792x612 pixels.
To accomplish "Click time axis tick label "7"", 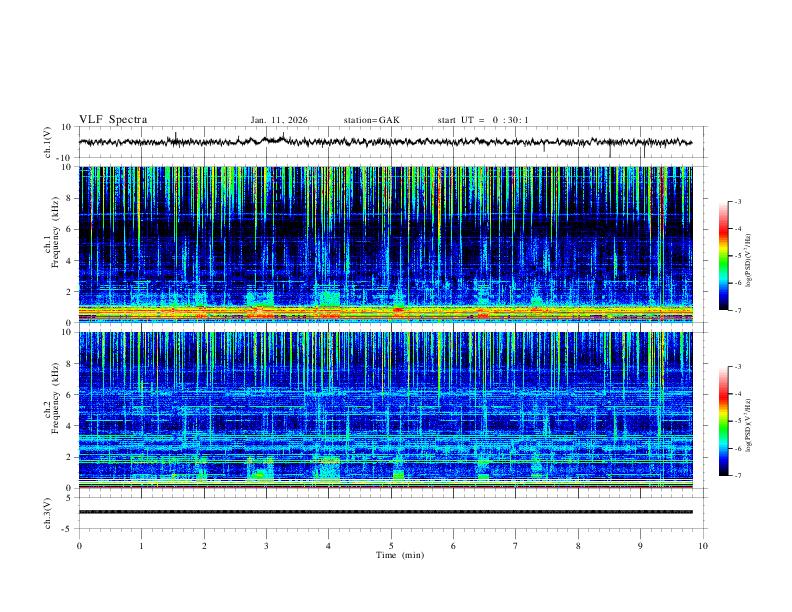I will 516,546.
